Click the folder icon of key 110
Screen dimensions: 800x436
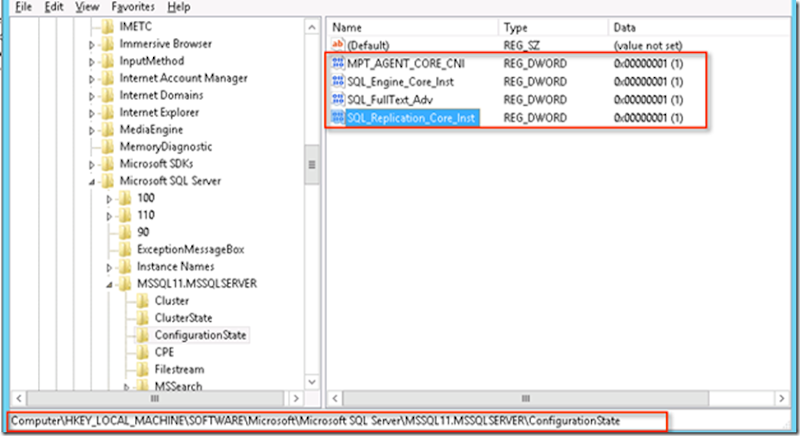125,215
